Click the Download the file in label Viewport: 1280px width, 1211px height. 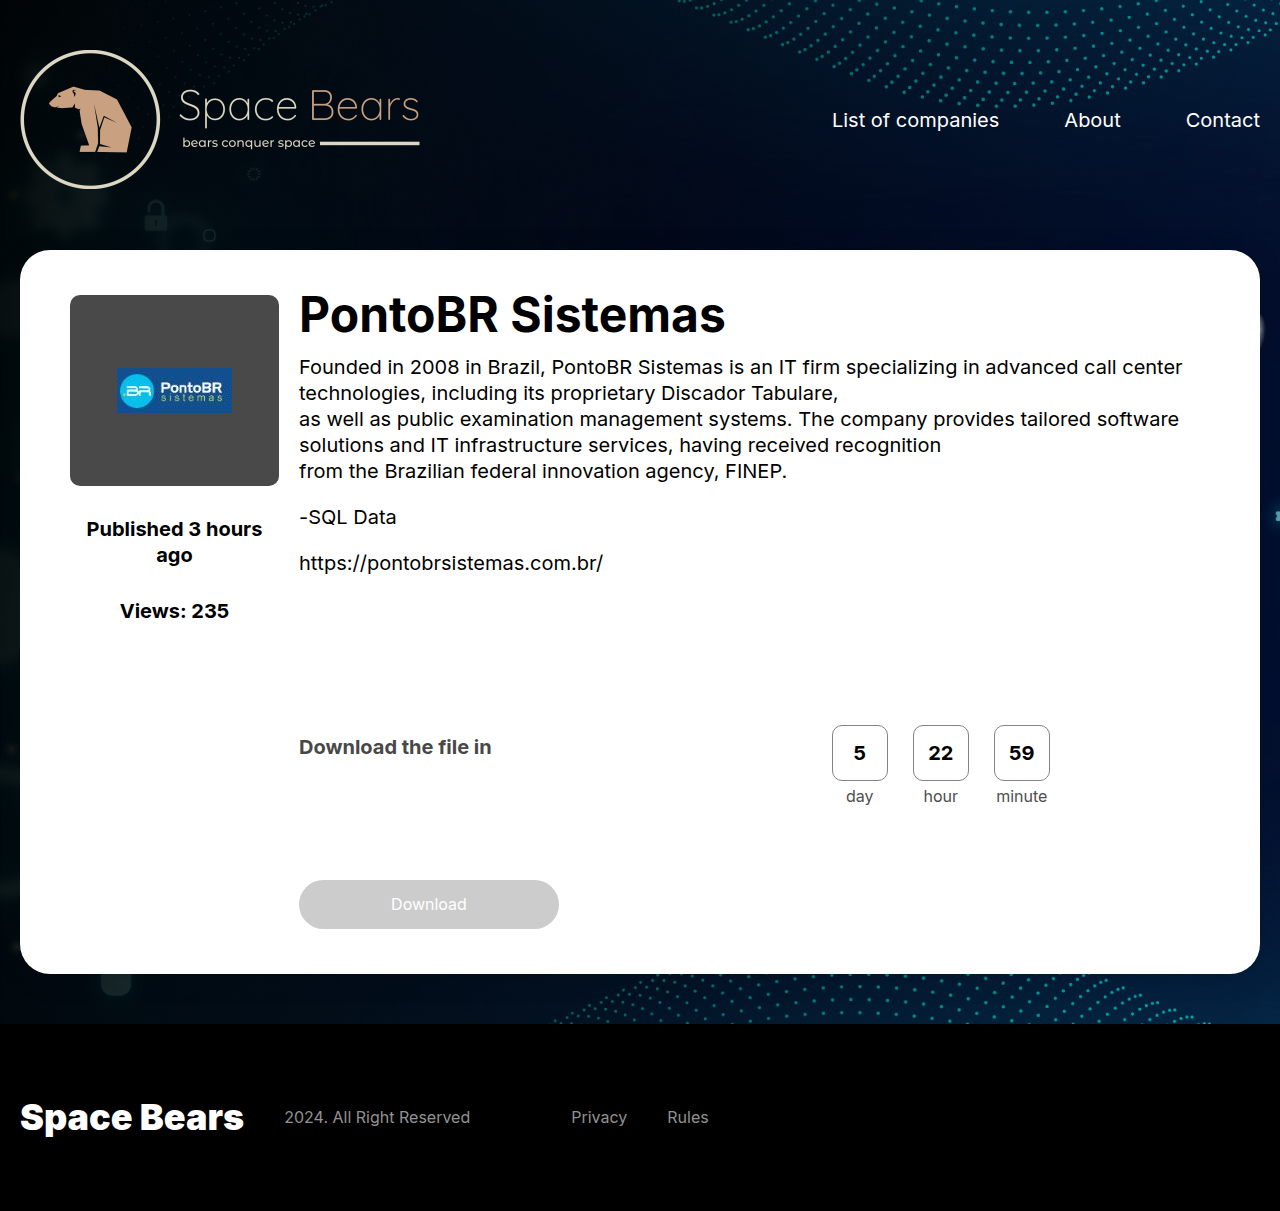(395, 747)
